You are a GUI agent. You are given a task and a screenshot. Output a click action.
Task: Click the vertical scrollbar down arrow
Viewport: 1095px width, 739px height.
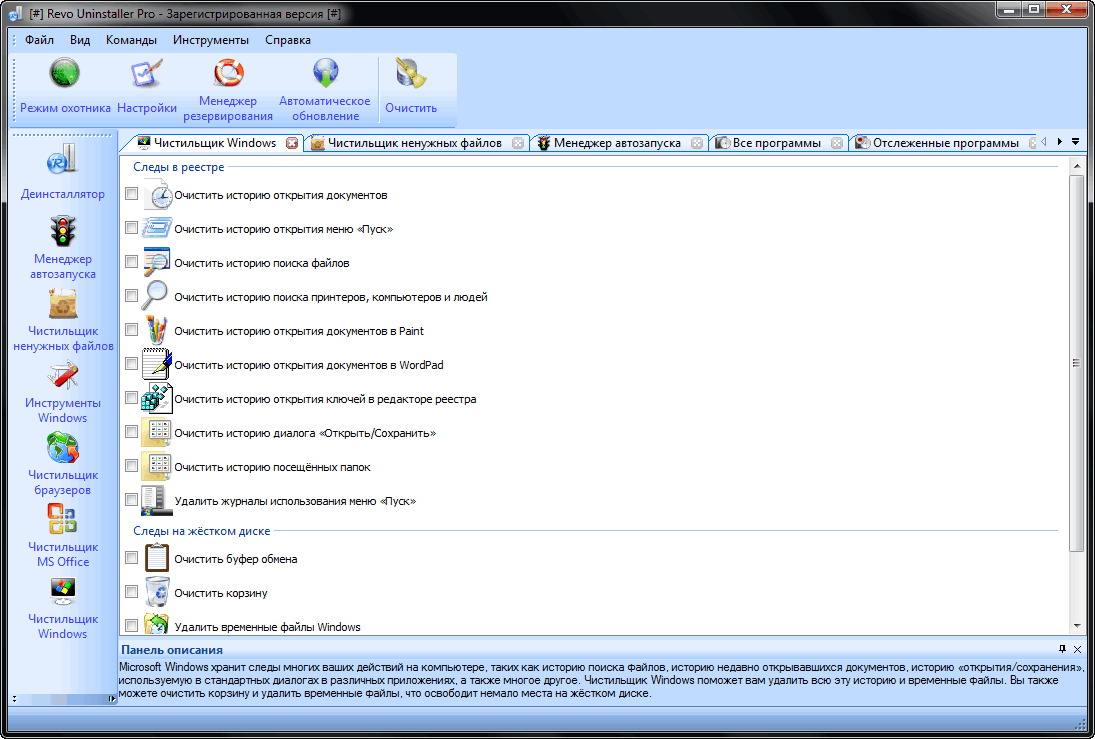[1076, 625]
